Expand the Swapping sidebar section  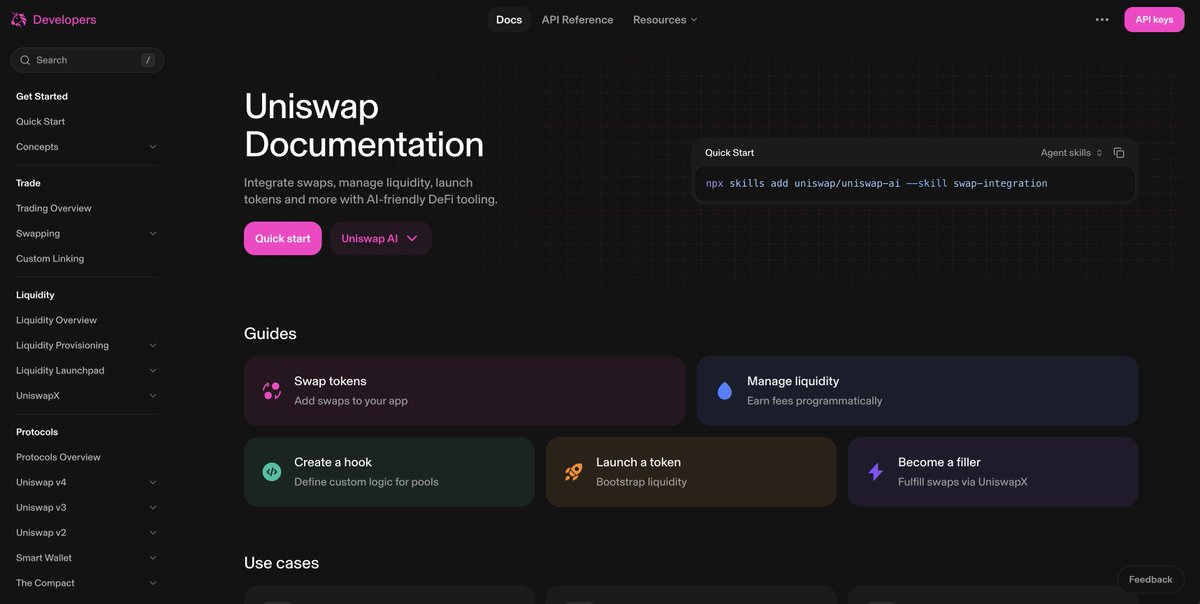(x=153, y=234)
